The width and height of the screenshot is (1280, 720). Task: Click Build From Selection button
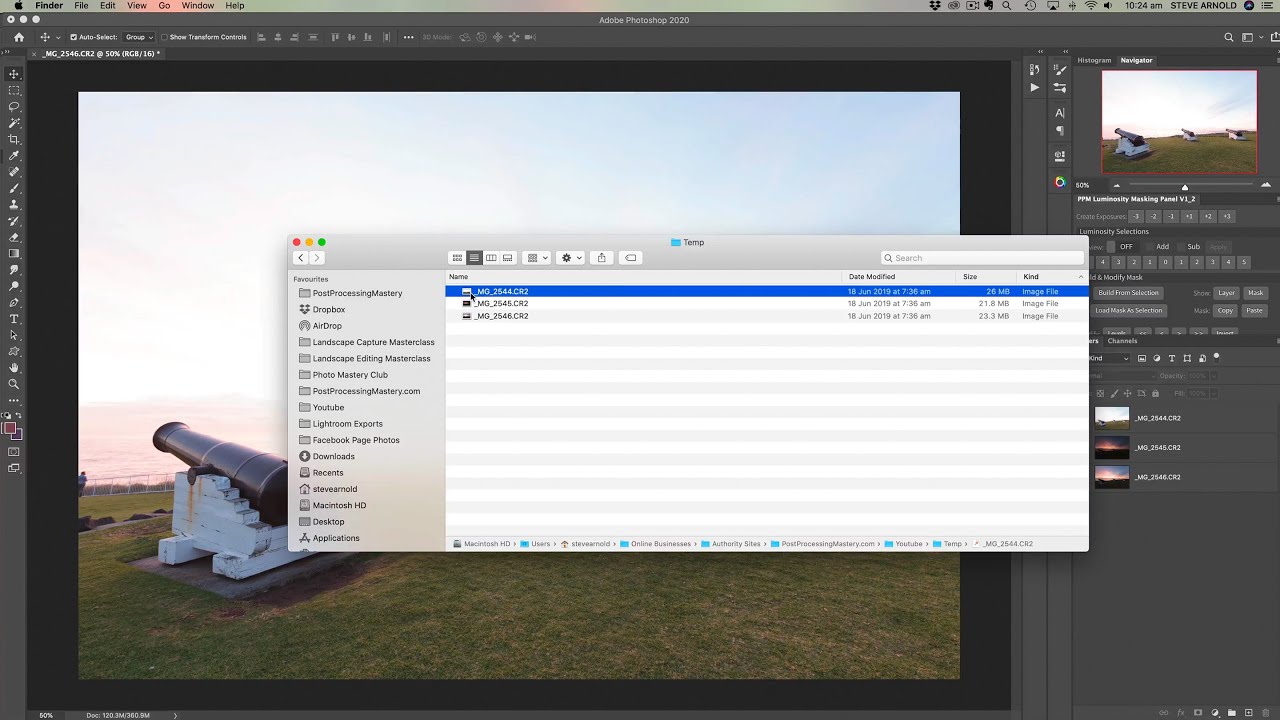[1128, 293]
